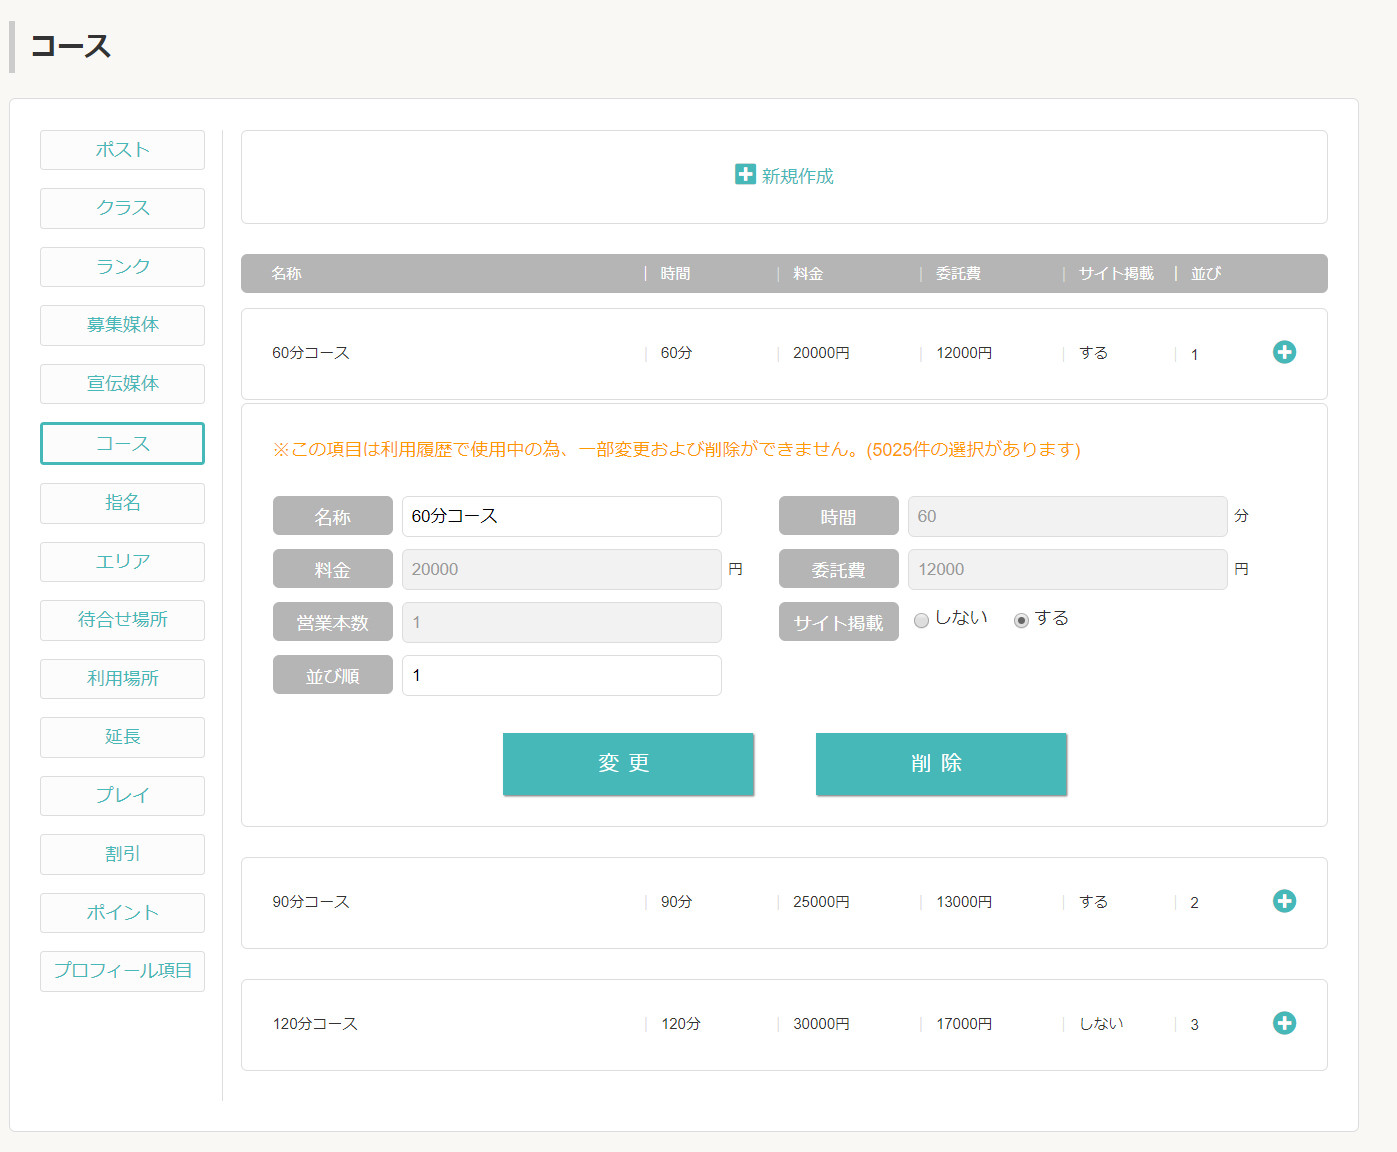The width and height of the screenshot is (1397, 1152).
Task: Open the 延長 sidebar menu
Action: [122, 737]
